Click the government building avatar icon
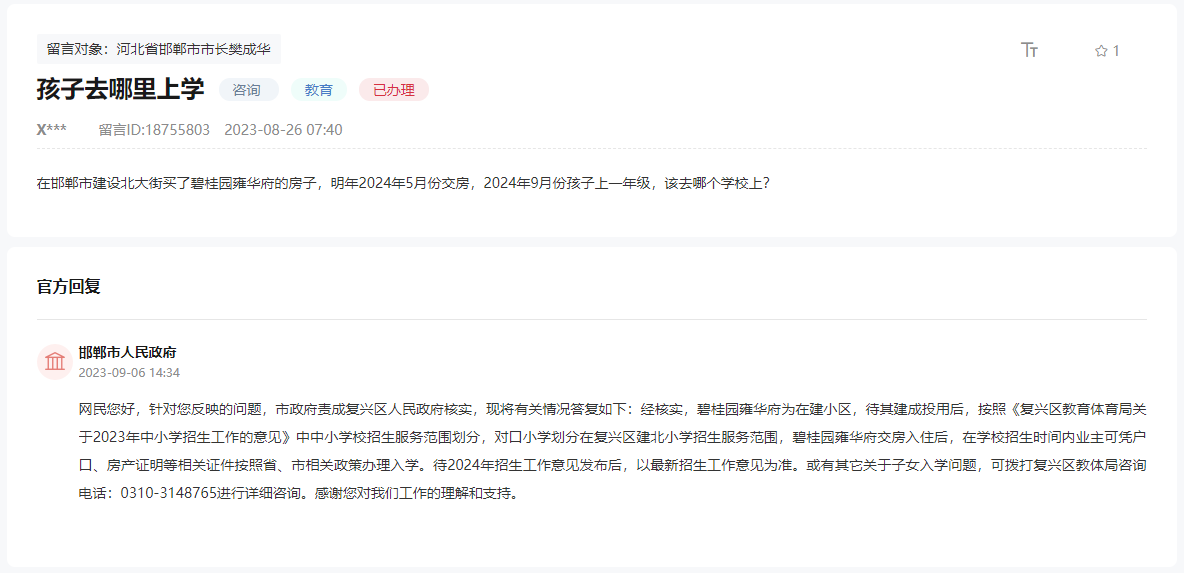Screen dimensions: 1184x573 click(54, 362)
